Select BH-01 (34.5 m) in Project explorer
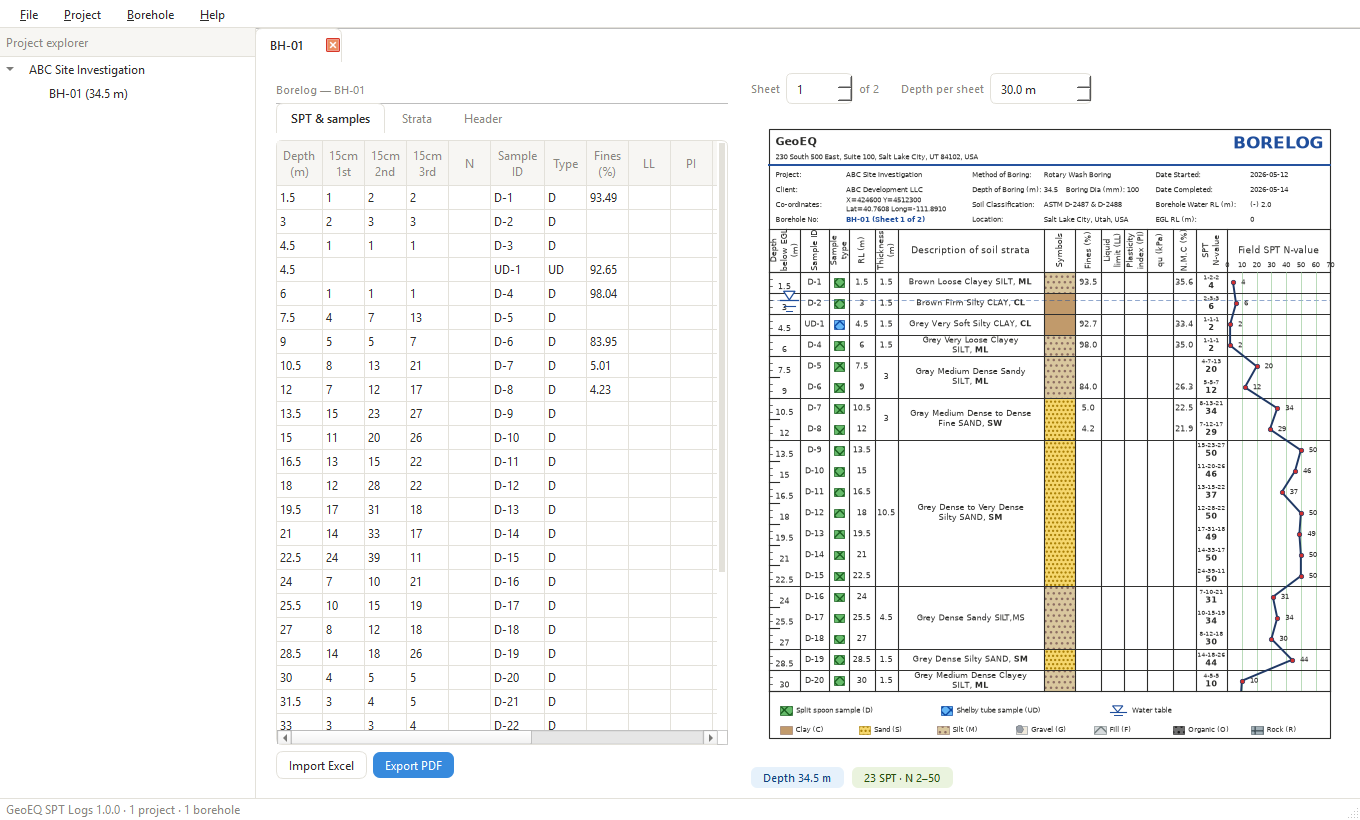 (88, 94)
